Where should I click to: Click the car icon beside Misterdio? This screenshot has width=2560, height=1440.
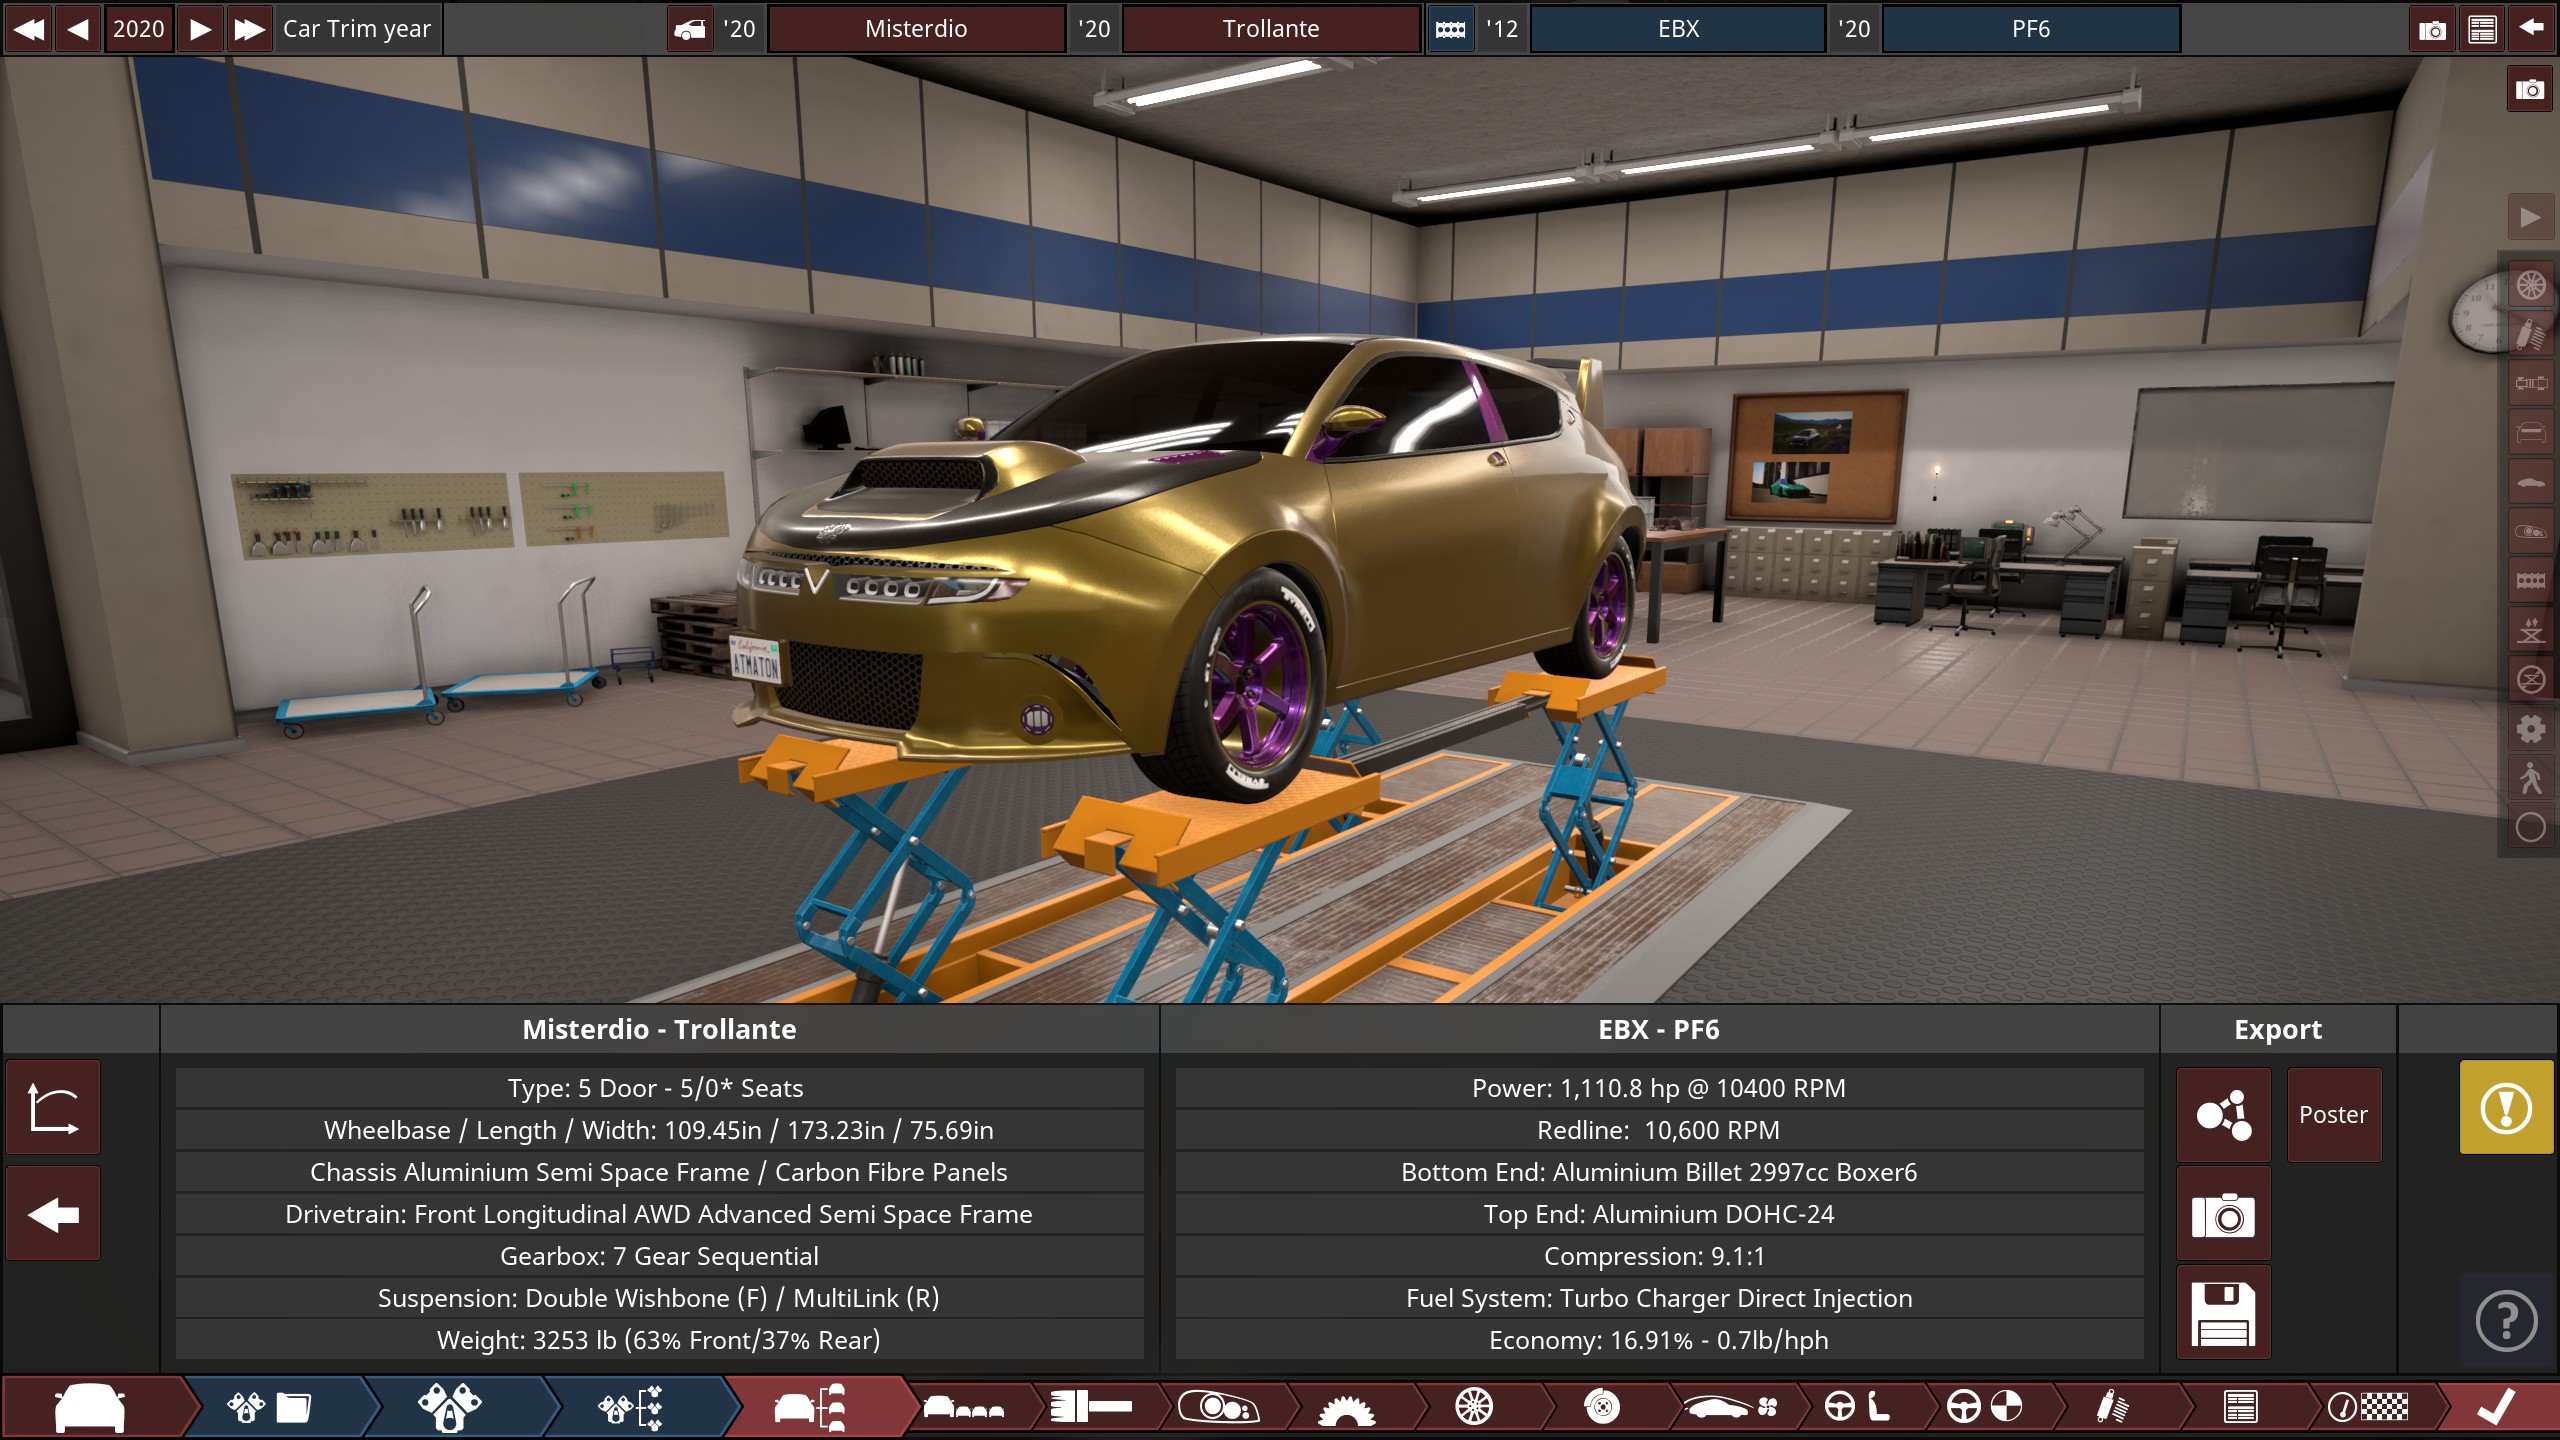tap(690, 29)
